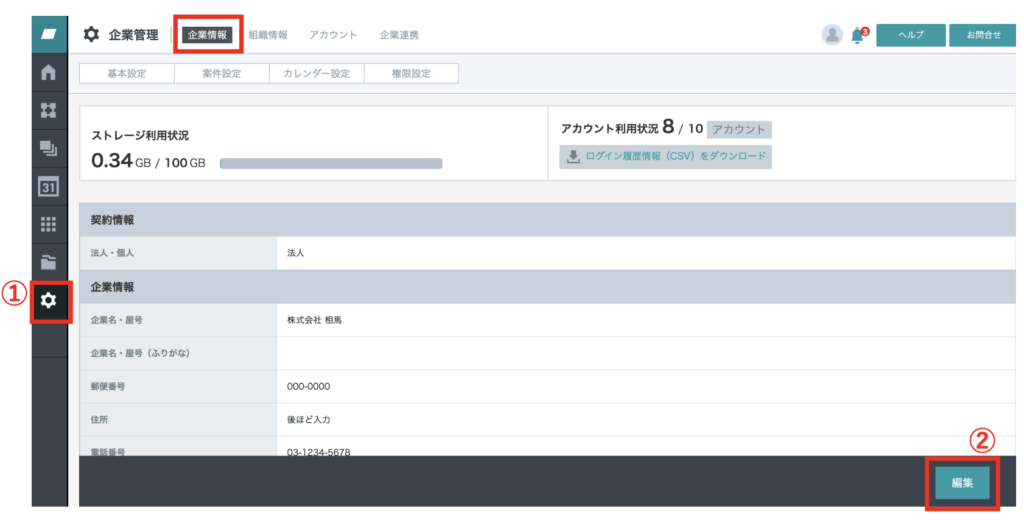
Task: Click the app logo at top of sidebar
Action: click(49, 35)
